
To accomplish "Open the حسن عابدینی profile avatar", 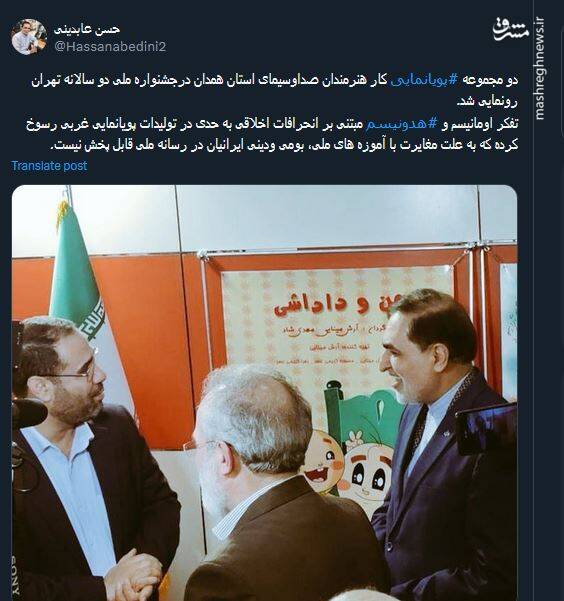I will (29, 37).
